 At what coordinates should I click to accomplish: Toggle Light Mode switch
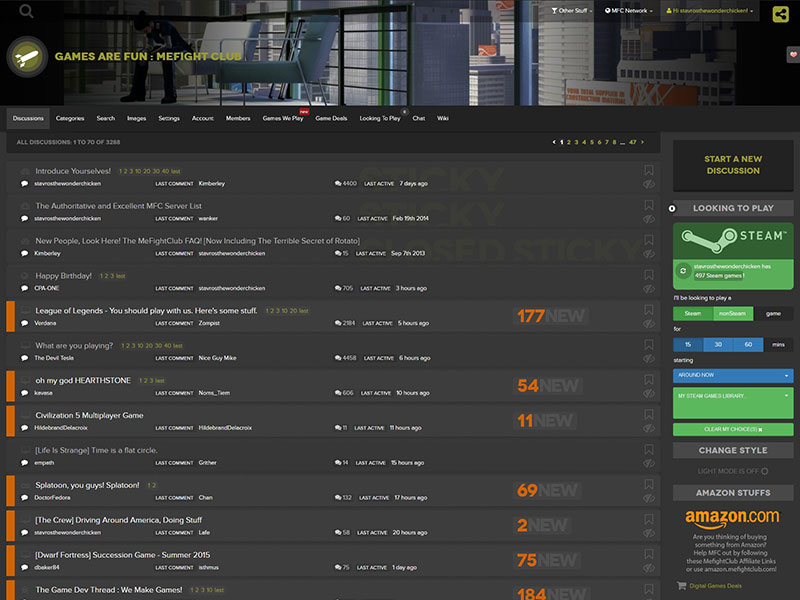pos(764,471)
